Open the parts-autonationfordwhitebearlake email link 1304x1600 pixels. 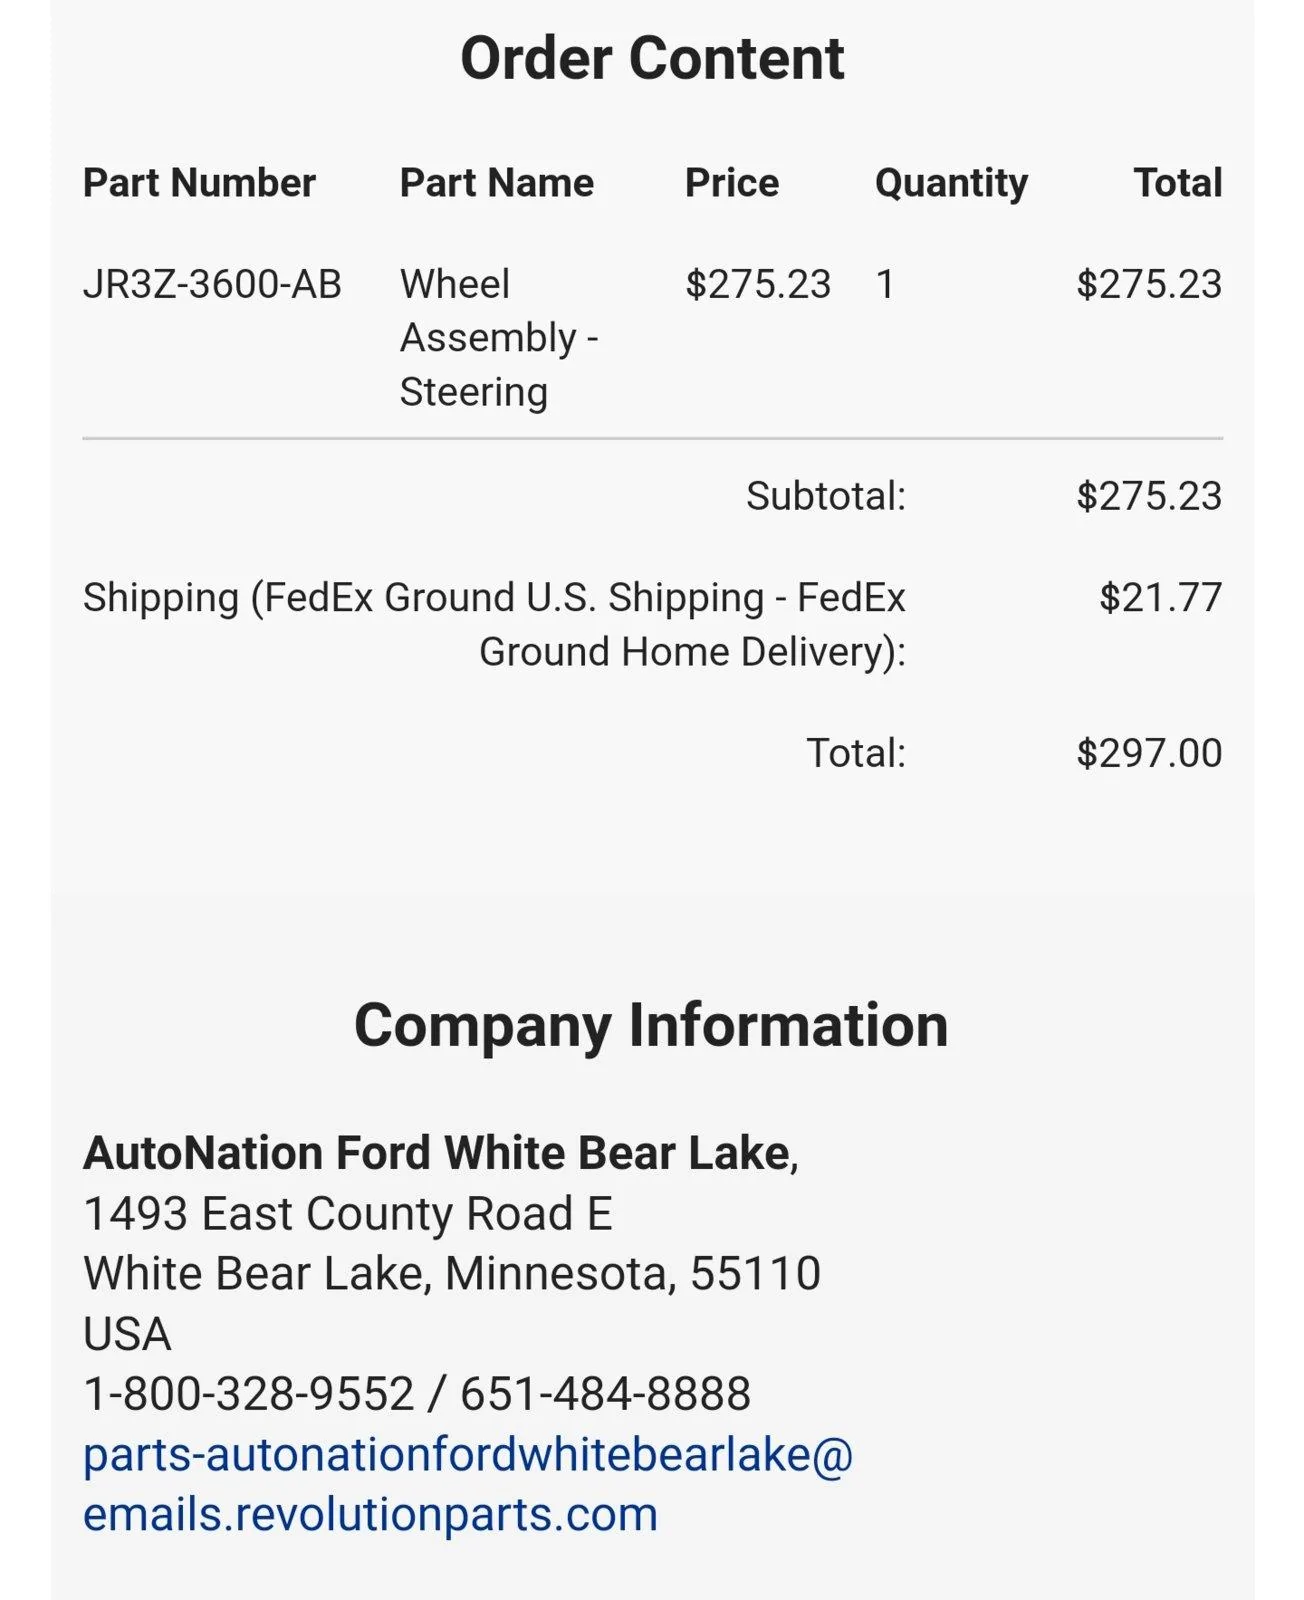(468, 1484)
